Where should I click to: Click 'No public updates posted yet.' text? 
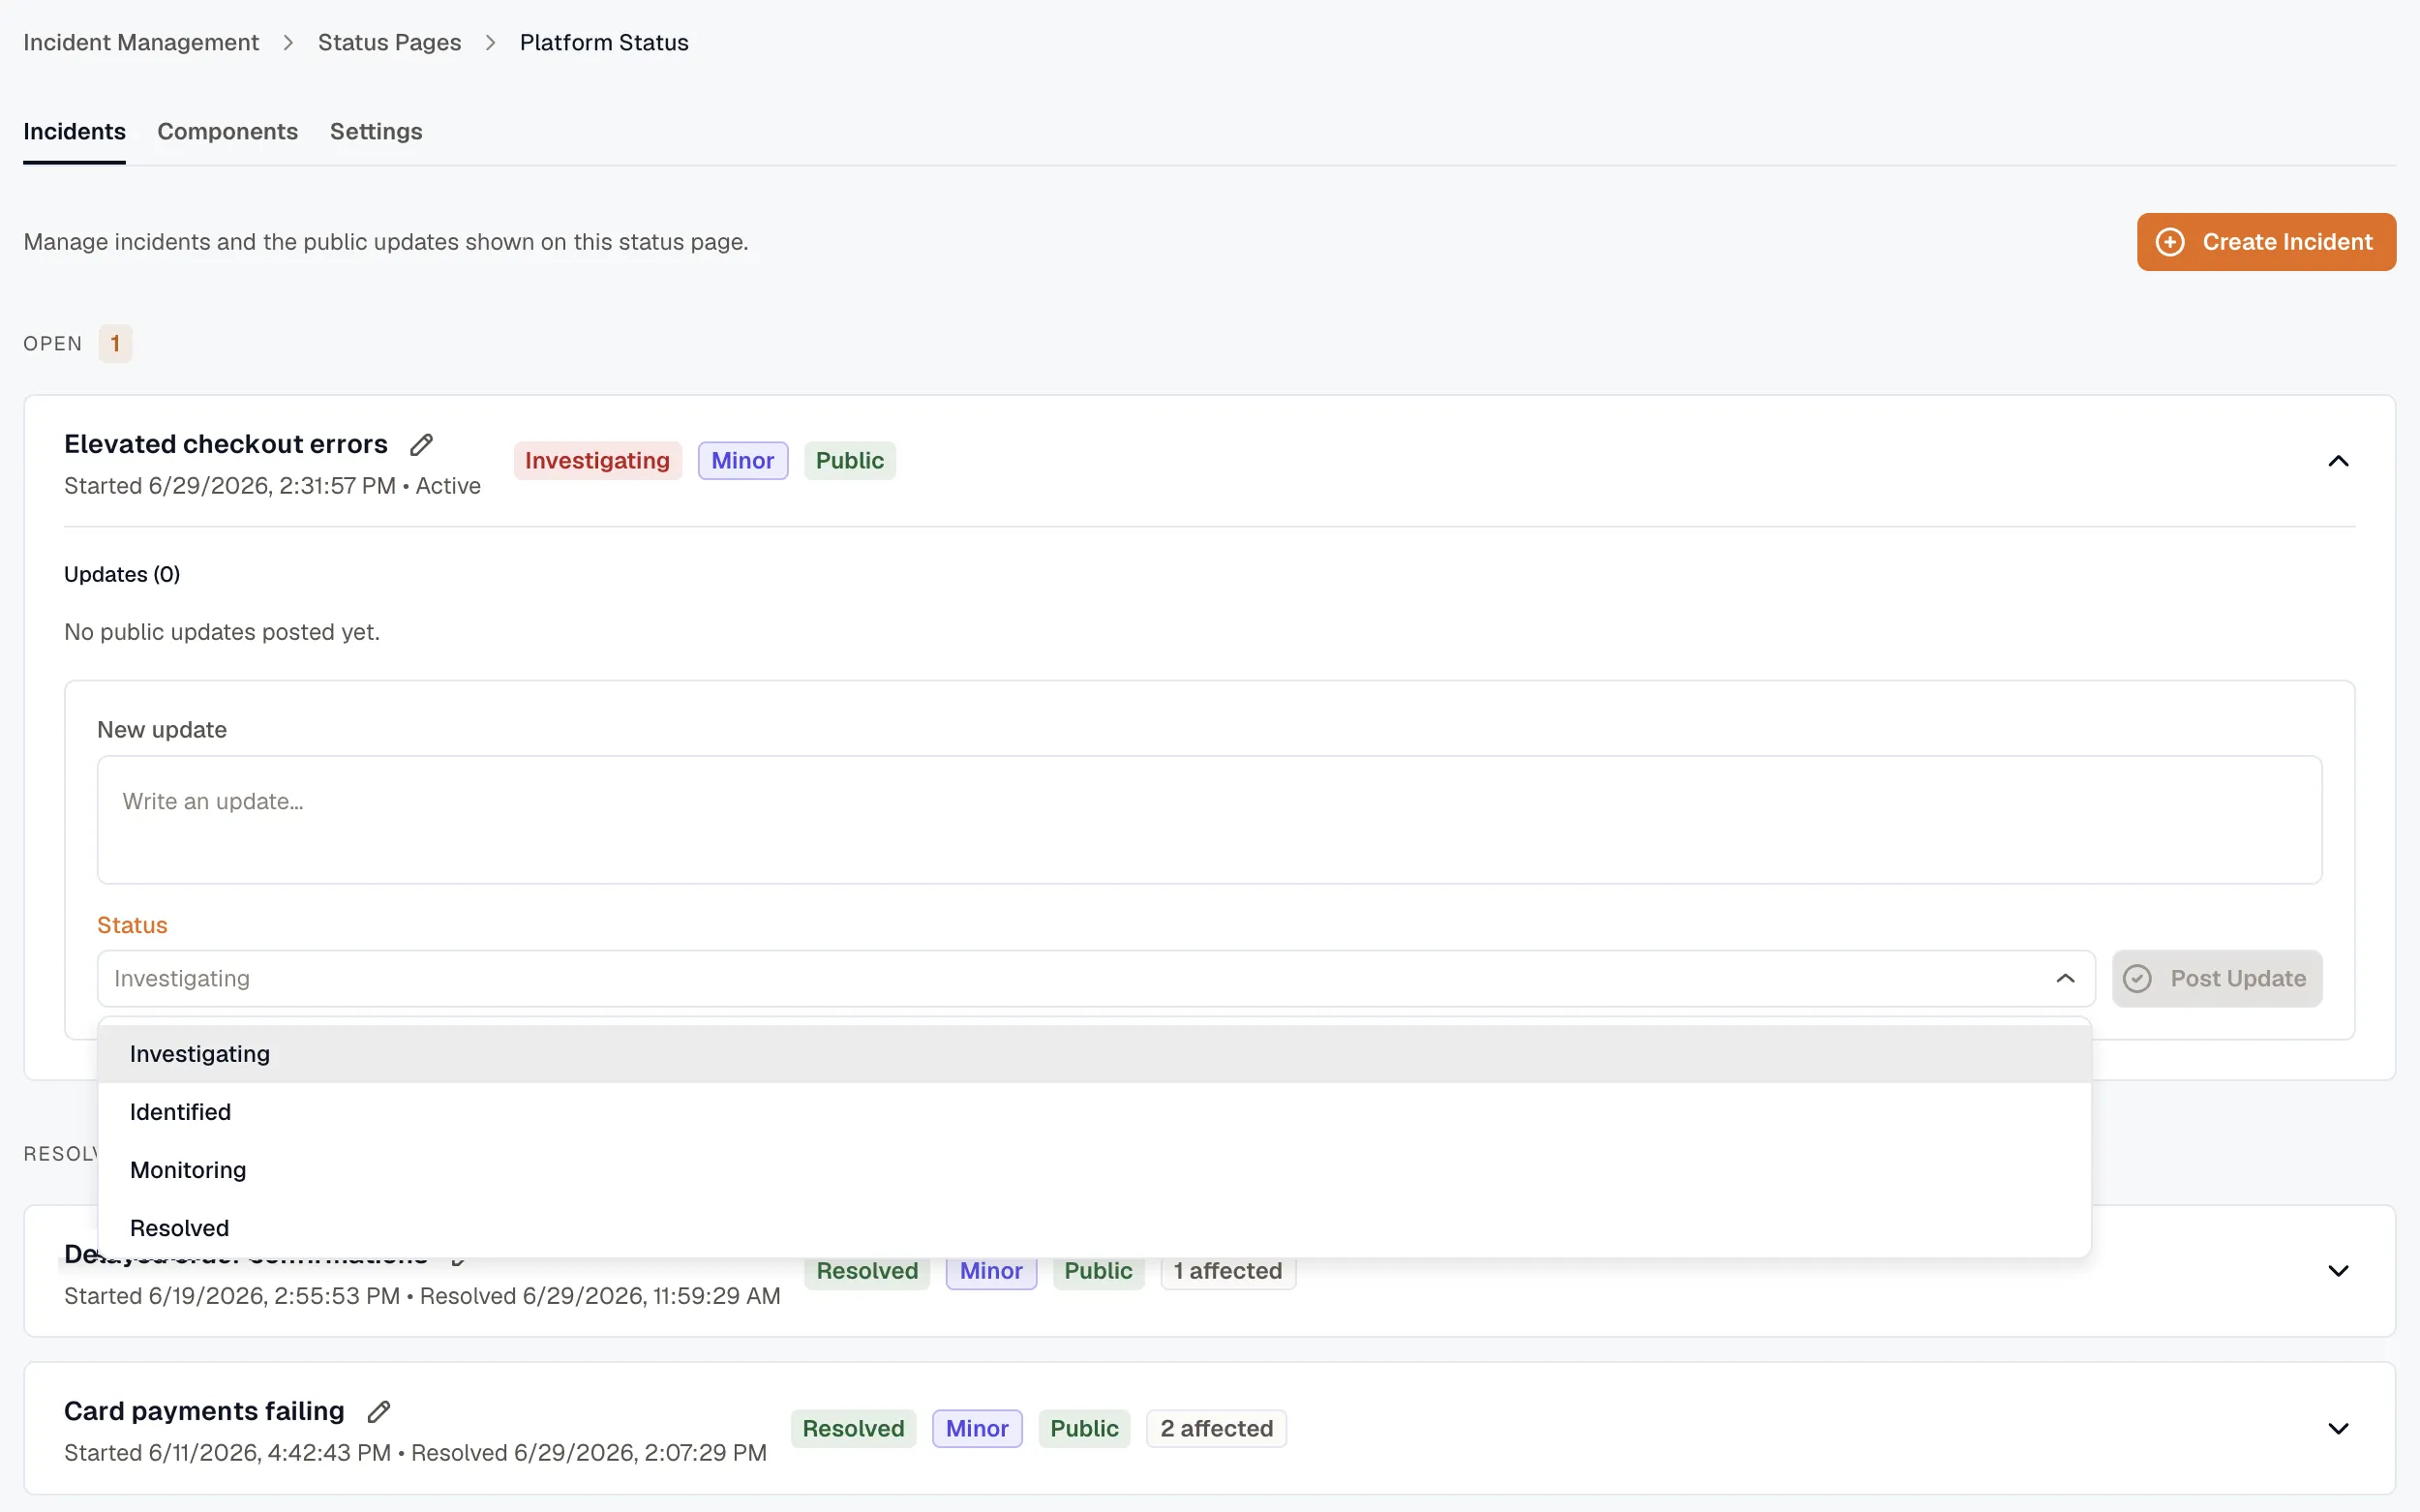pyautogui.click(x=222, y=632)
